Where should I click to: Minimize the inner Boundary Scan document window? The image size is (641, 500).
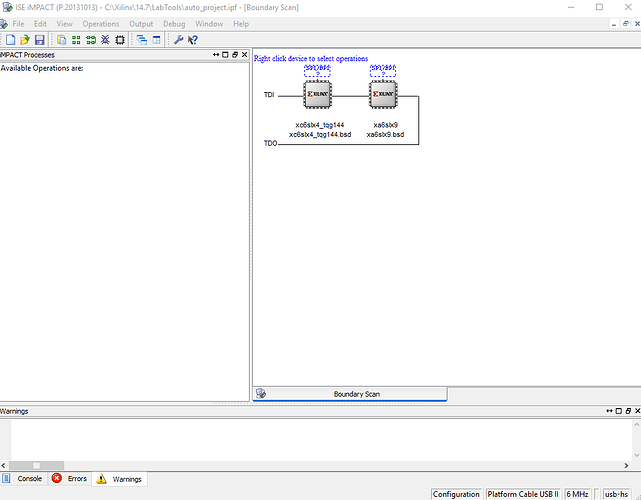point(614,24)
